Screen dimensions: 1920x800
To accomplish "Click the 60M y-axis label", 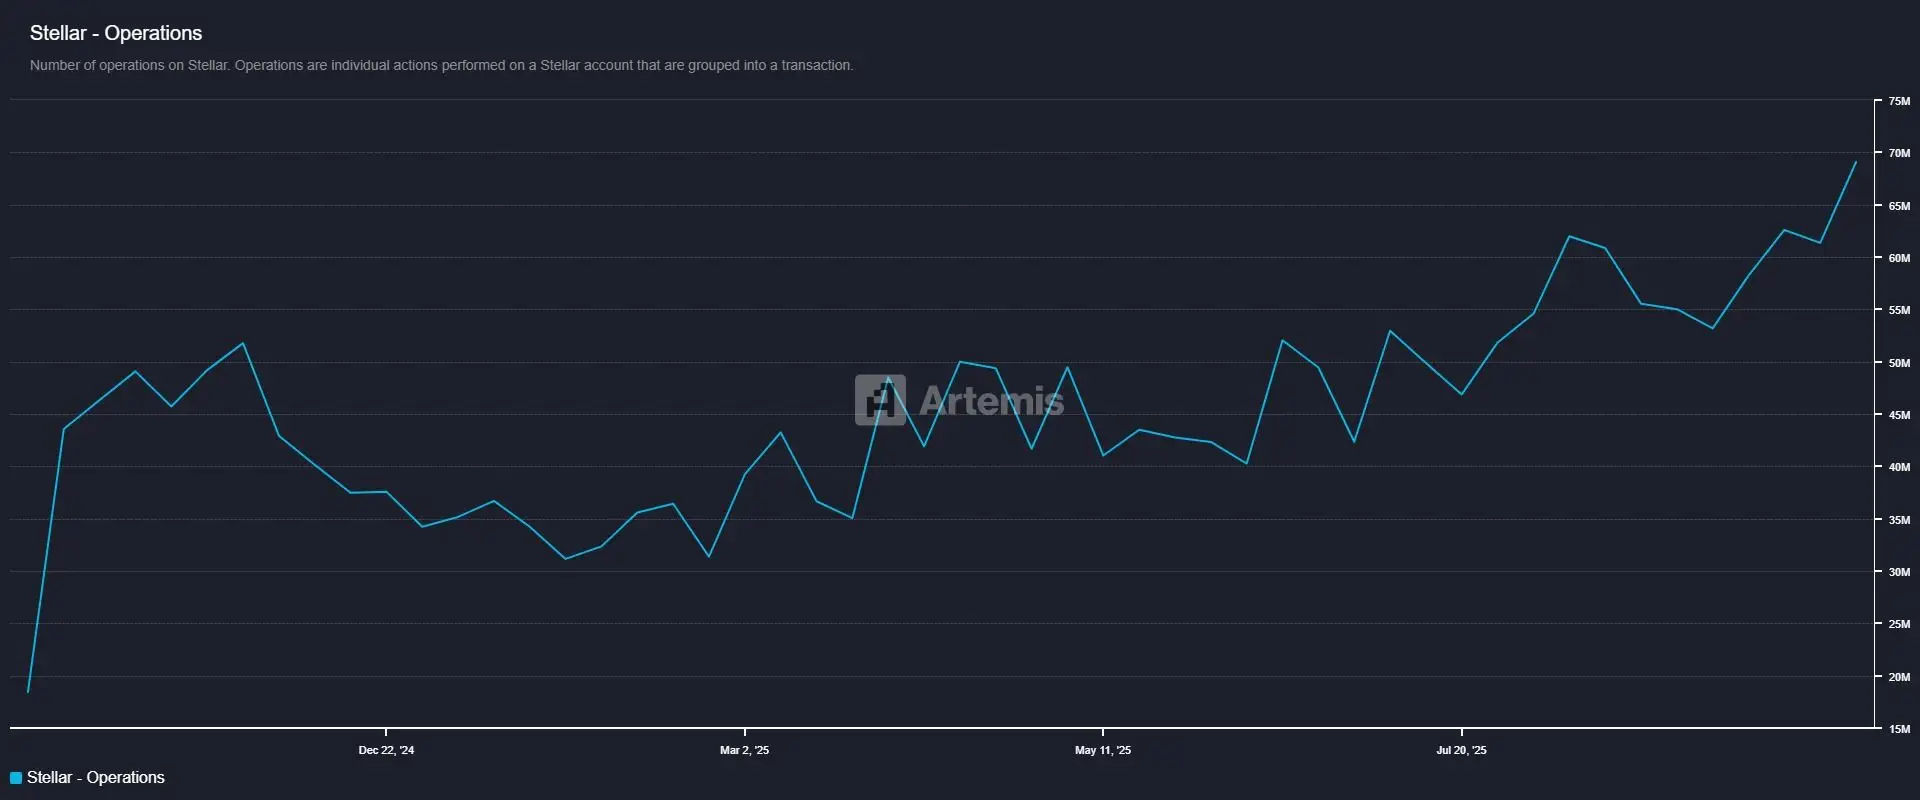I will pyautogui.click(x=1899, y=258).
